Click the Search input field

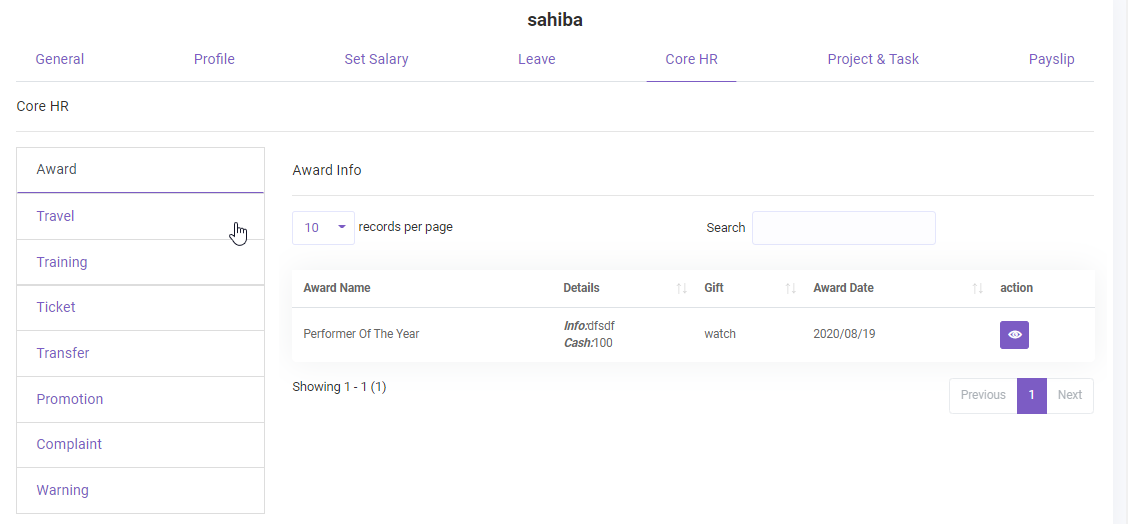[x=843, y=228]
